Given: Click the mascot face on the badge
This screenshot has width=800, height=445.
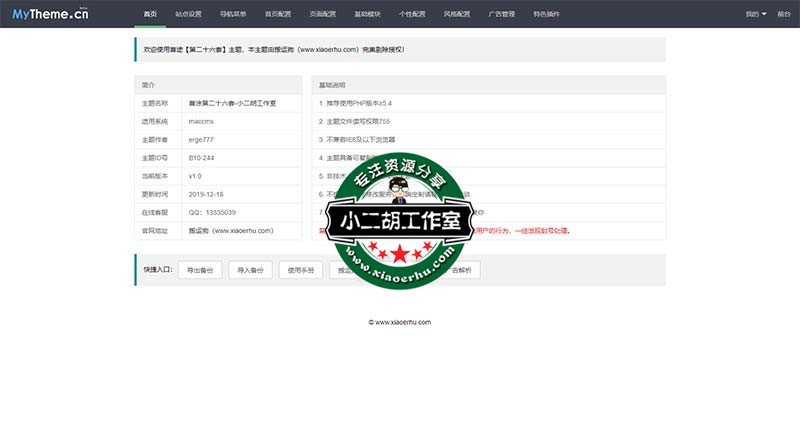Looking at the screenshot, I should coord(400,188).
